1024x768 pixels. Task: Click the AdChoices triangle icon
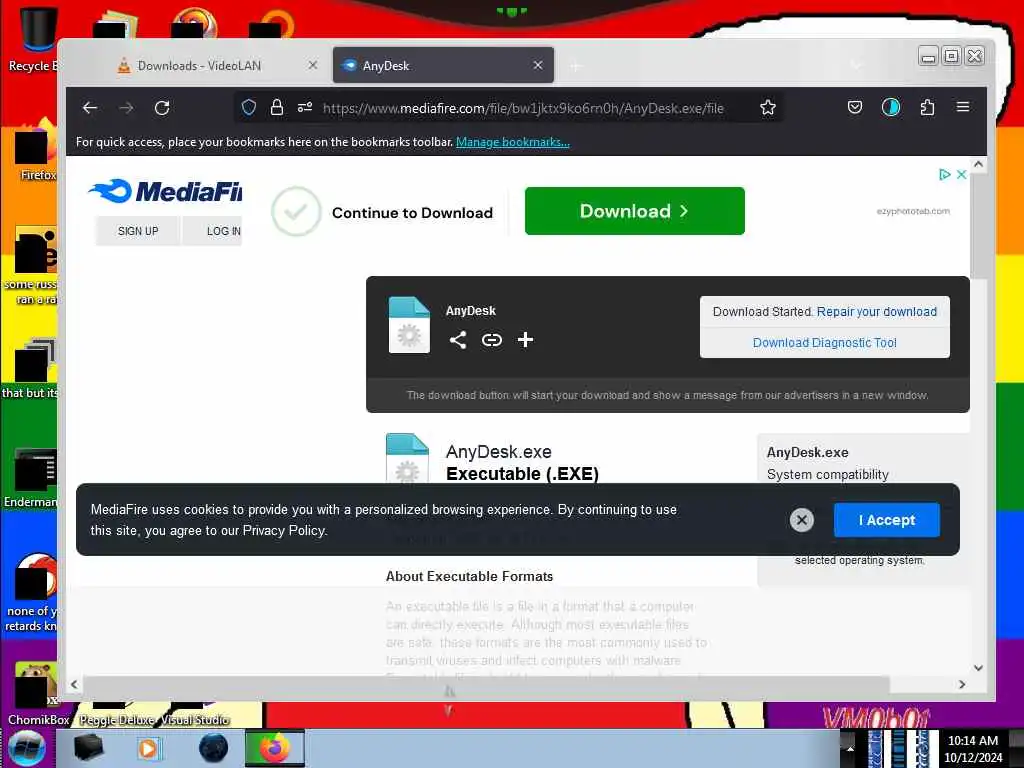tap(944, 174)
